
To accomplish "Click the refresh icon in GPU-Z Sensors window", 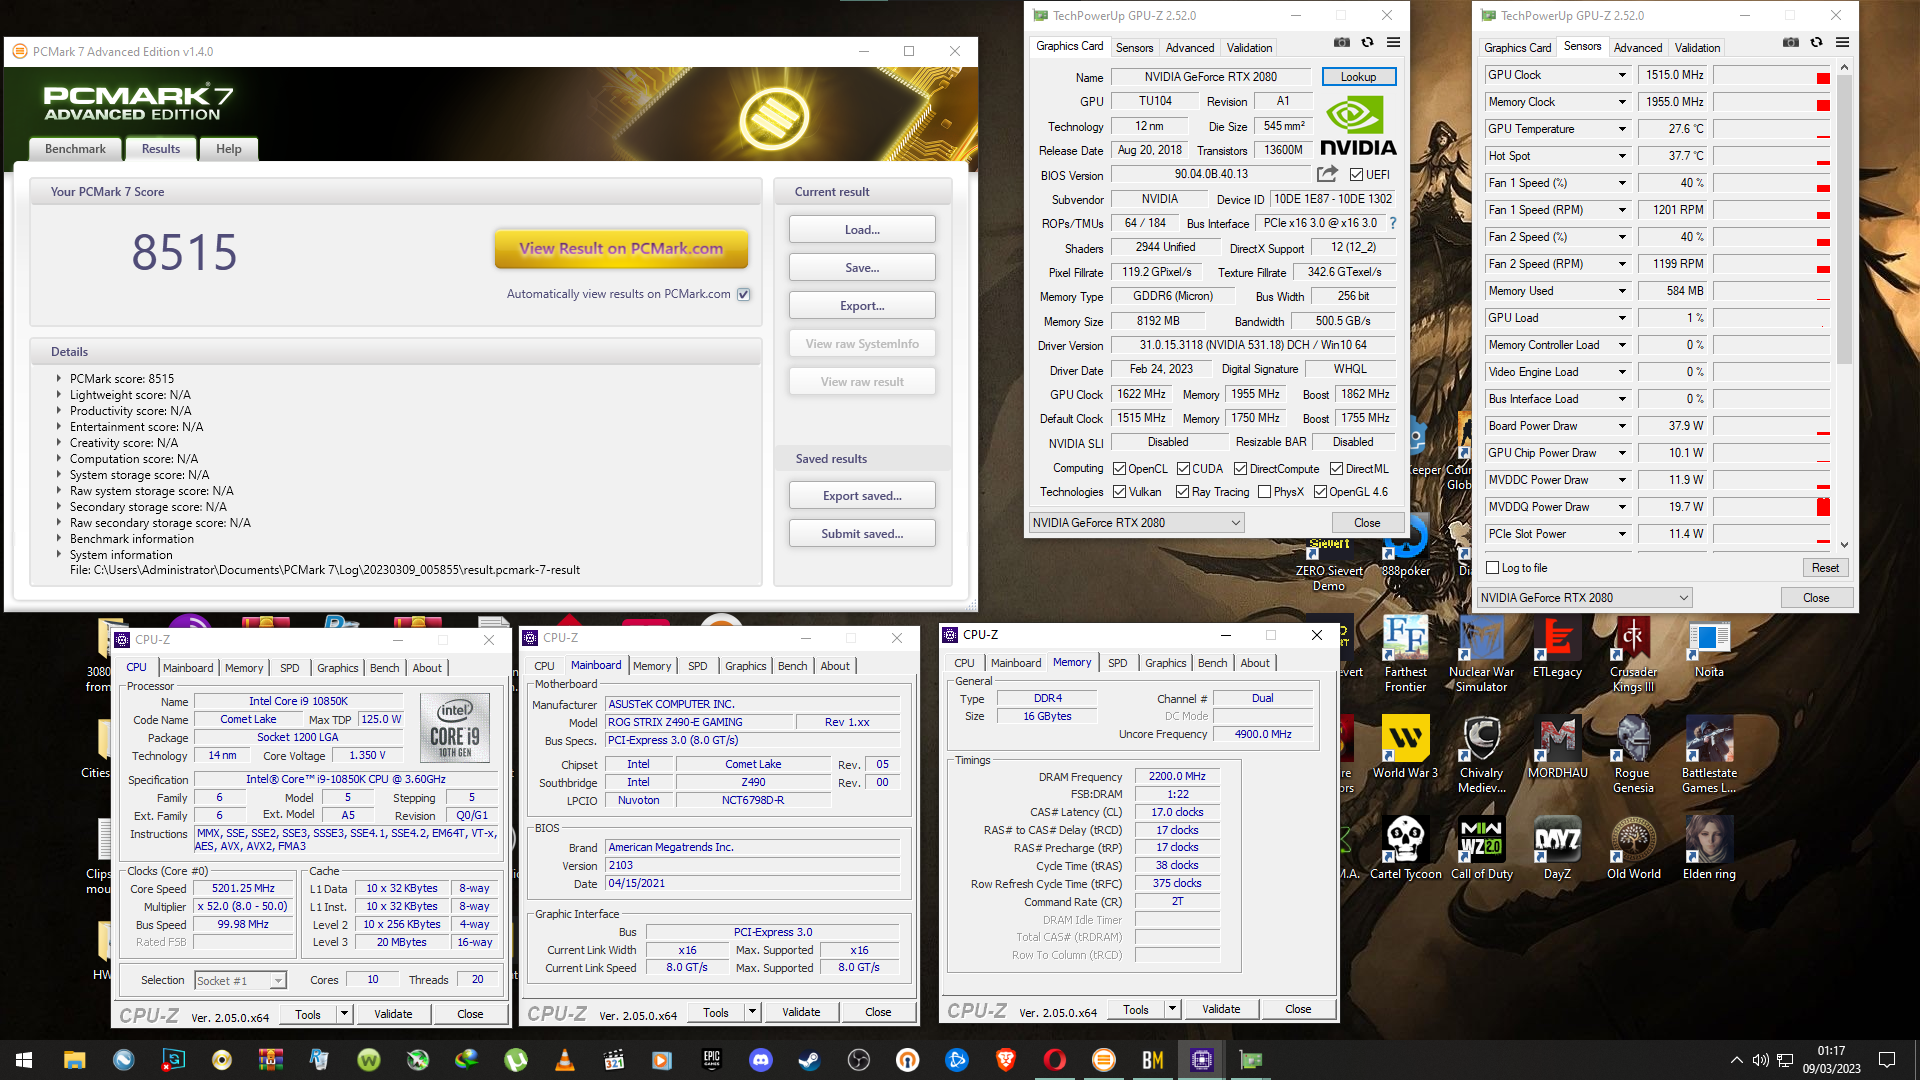I will (x=1816, y=43).
